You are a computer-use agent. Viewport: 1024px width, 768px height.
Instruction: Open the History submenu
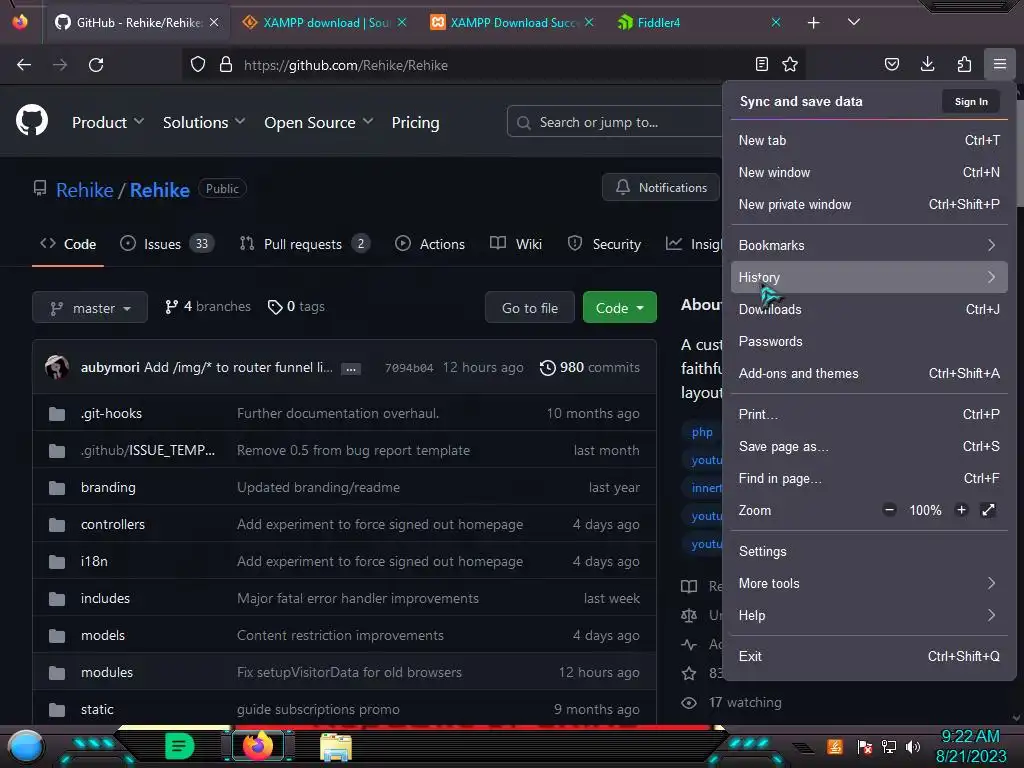click(869, 278)
